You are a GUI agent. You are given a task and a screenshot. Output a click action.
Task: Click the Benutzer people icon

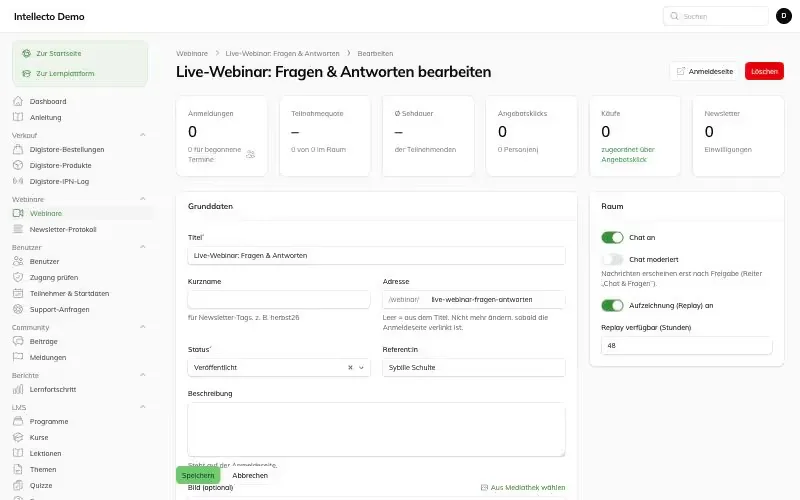click(18, 261)
